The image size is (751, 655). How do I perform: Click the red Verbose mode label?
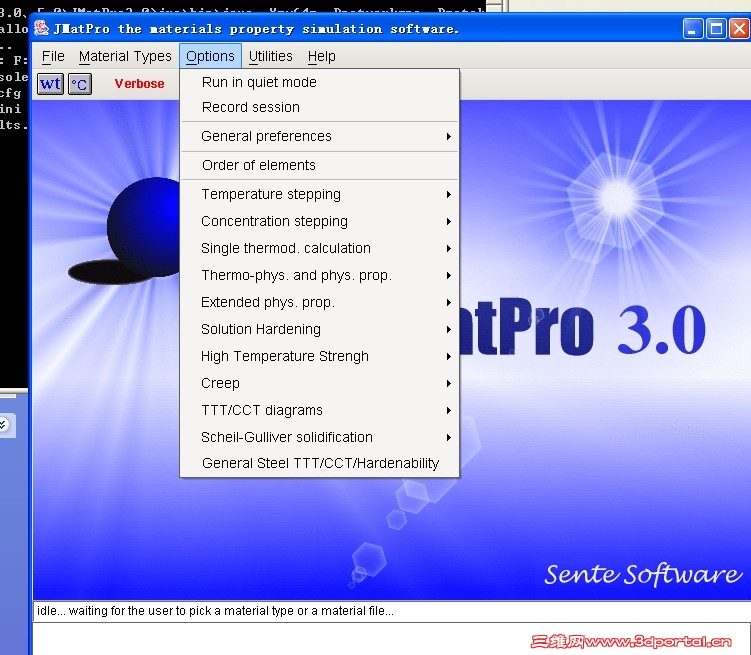coord(139,84)
